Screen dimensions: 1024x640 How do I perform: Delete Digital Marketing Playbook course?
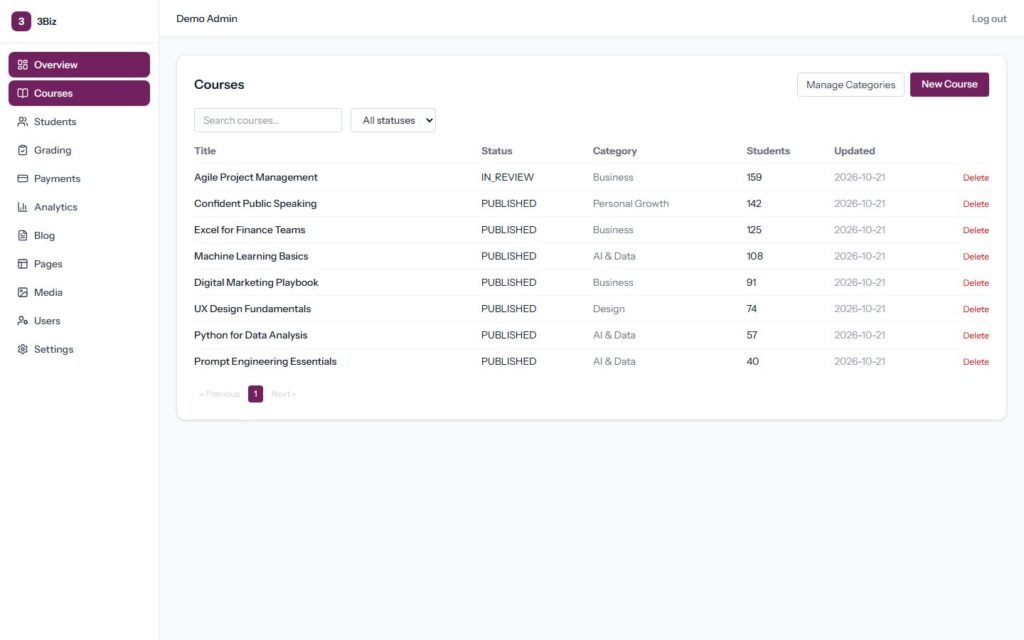tap(976, 283)
